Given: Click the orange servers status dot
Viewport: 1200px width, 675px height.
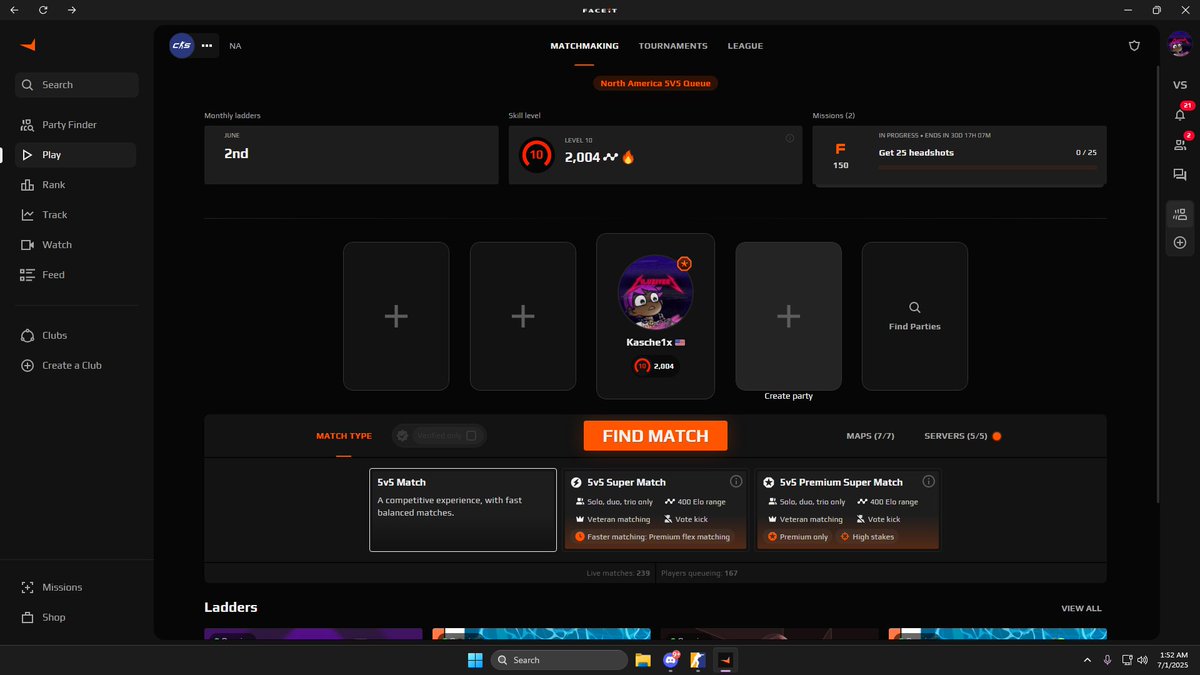Looking at the screenshot, I should tap(996, 436).
